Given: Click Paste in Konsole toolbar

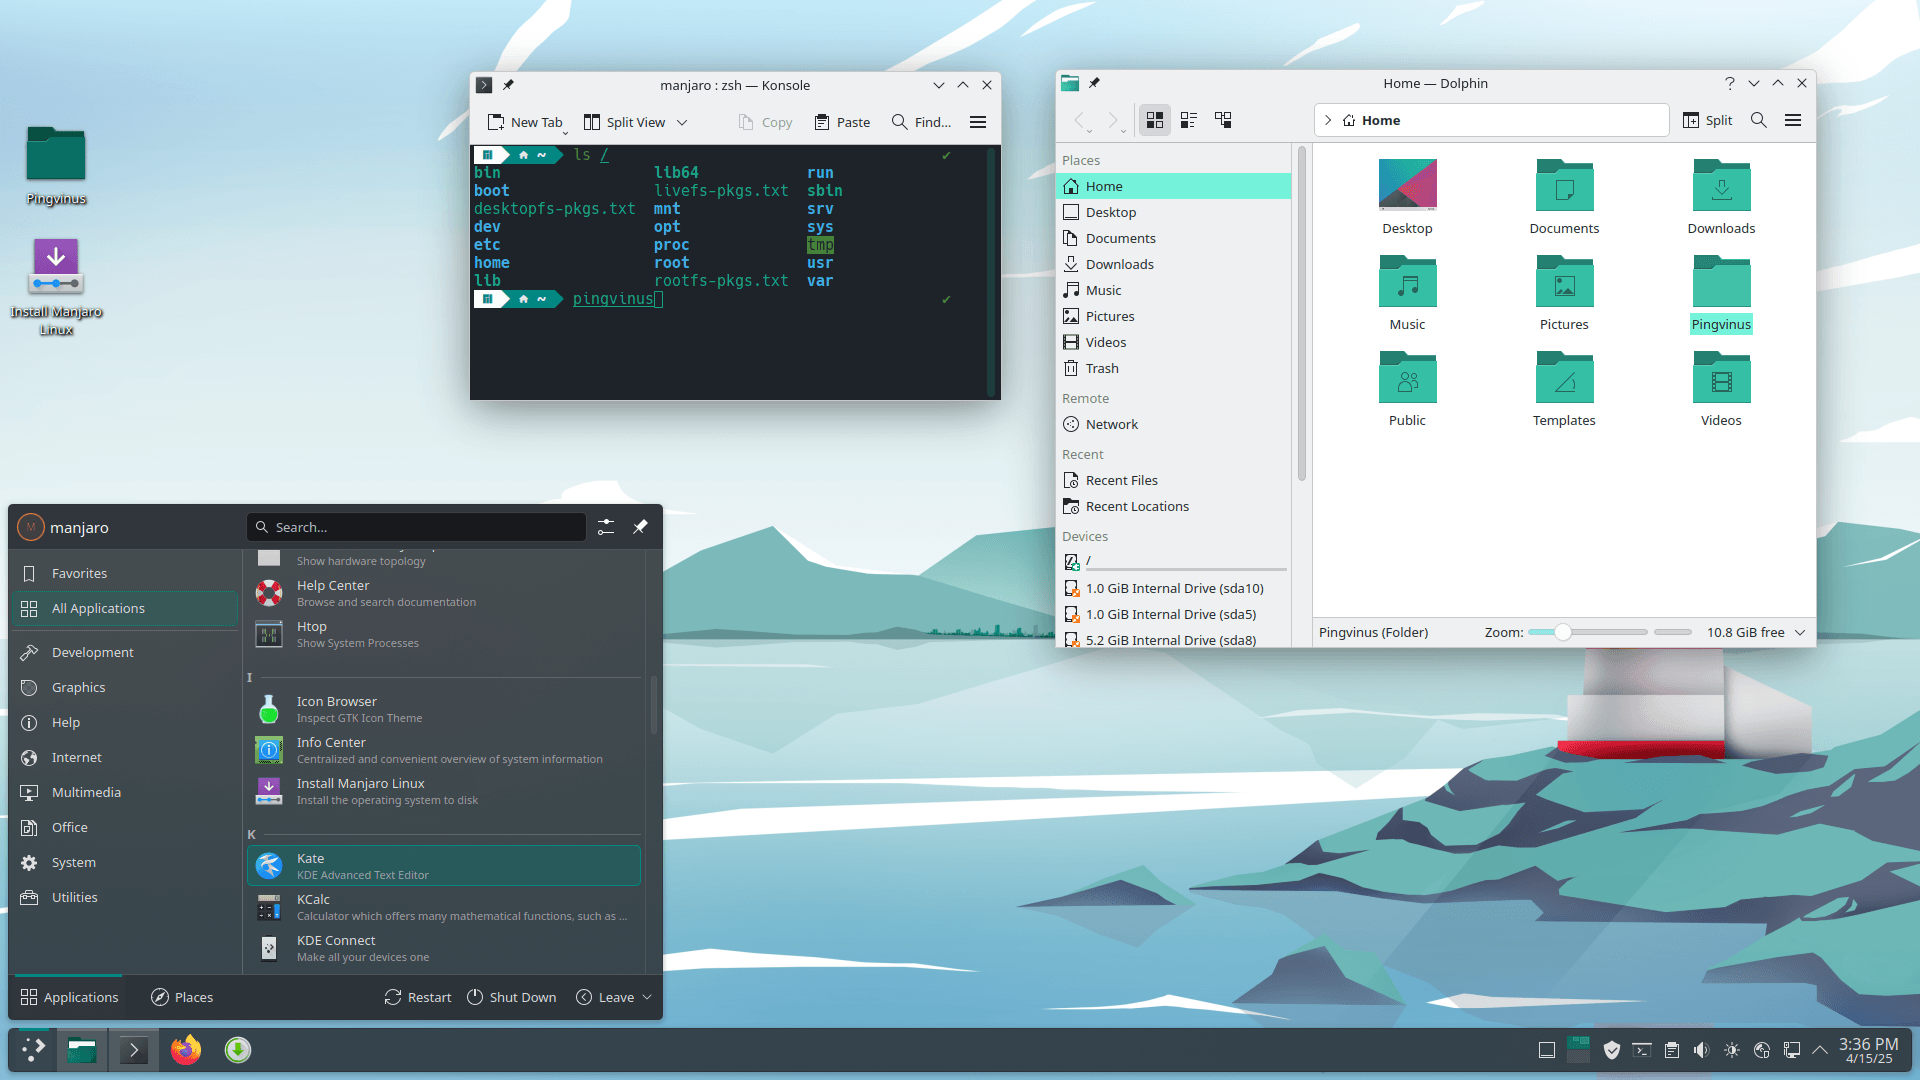Looking at the screenshot, I should coord(842,122).
